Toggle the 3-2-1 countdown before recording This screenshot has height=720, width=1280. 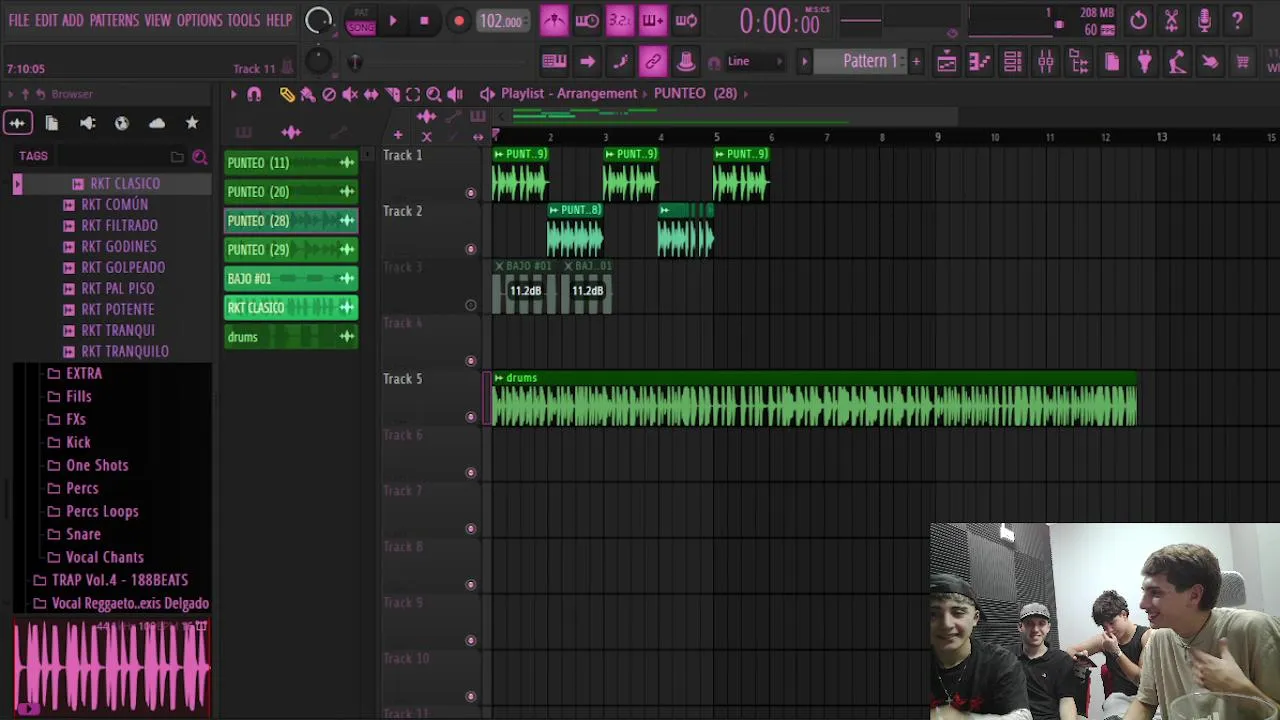(620, 20)
